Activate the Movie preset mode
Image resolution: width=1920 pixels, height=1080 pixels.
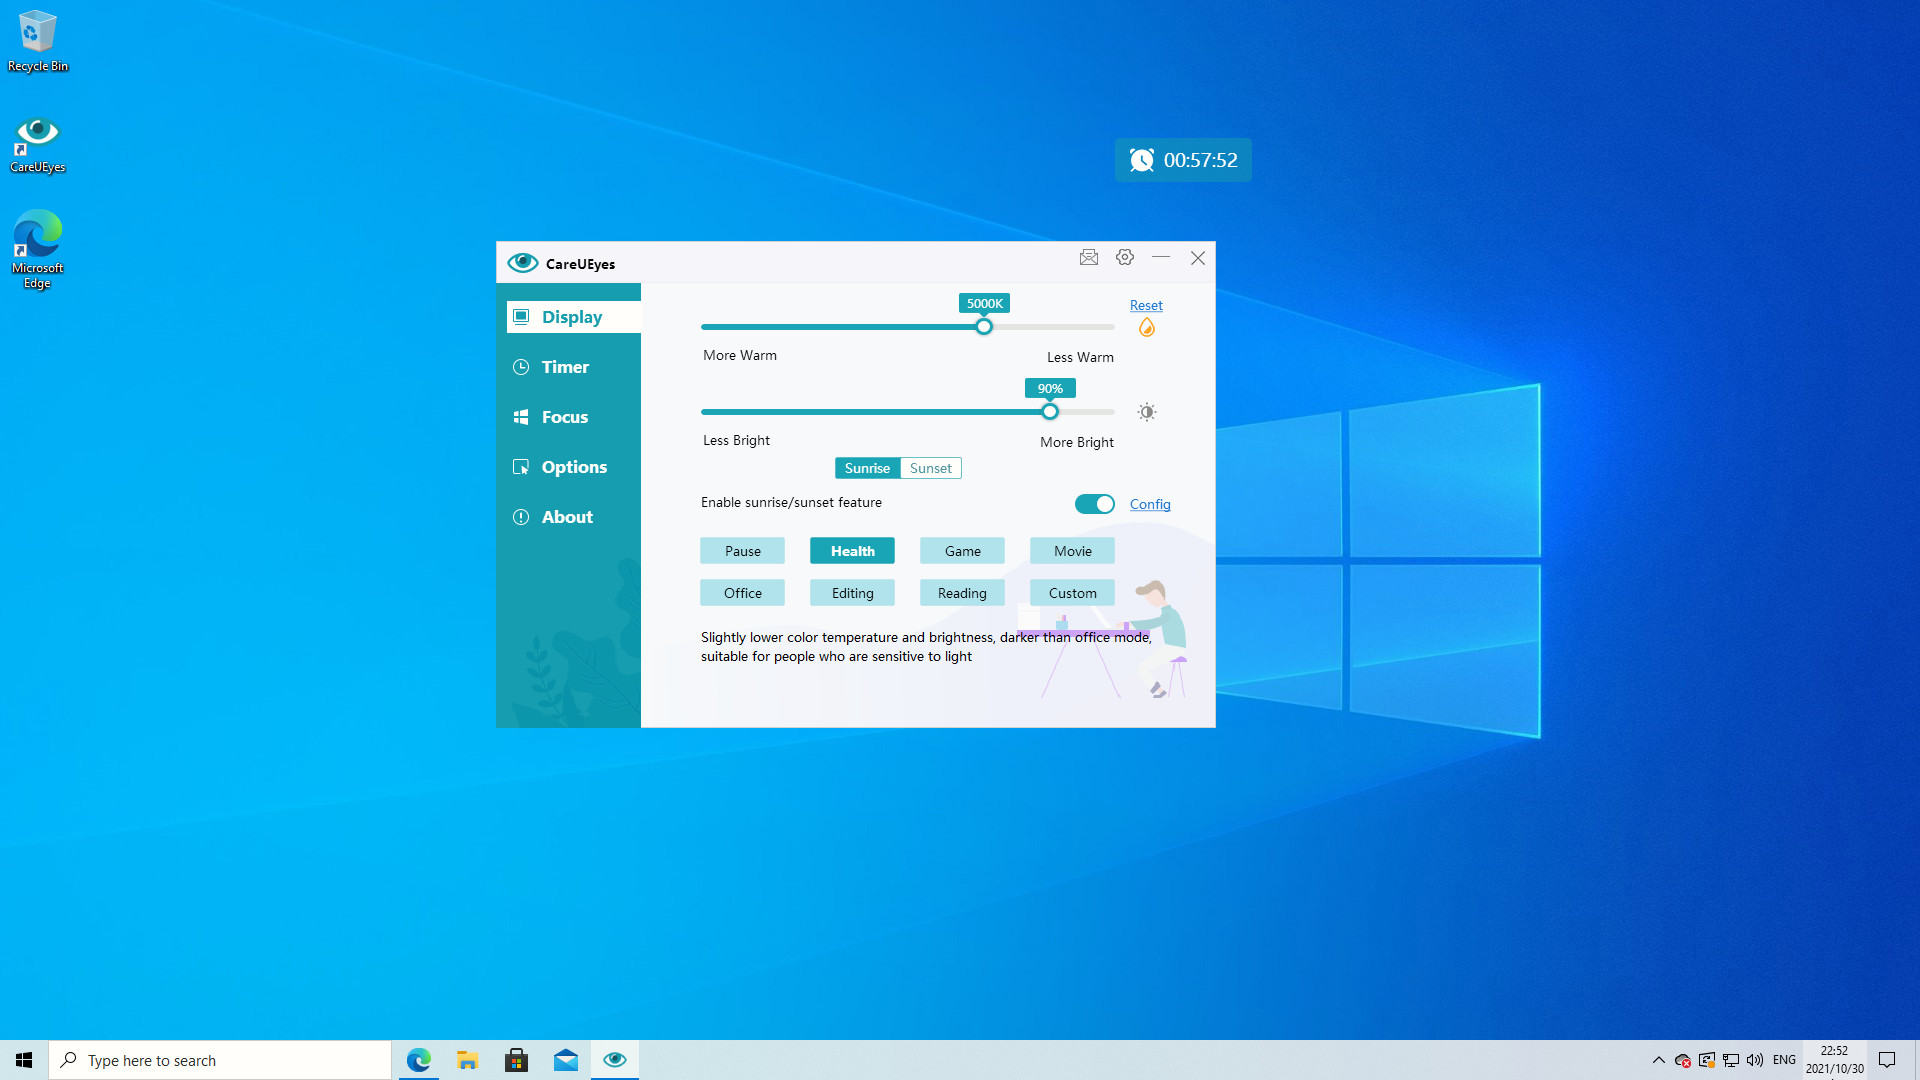click(1071, 550)
